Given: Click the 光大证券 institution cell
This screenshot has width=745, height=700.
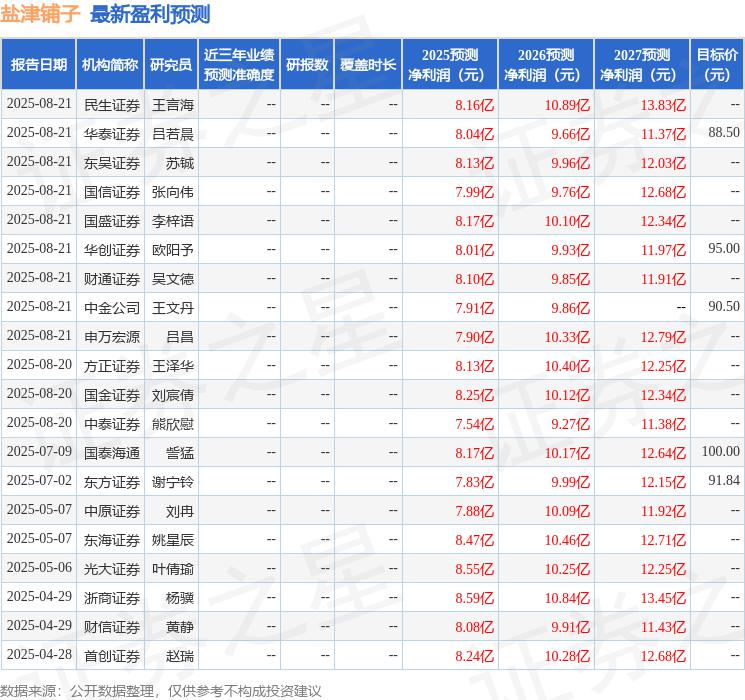Looking at the screenshot, I should click(112, 569).
